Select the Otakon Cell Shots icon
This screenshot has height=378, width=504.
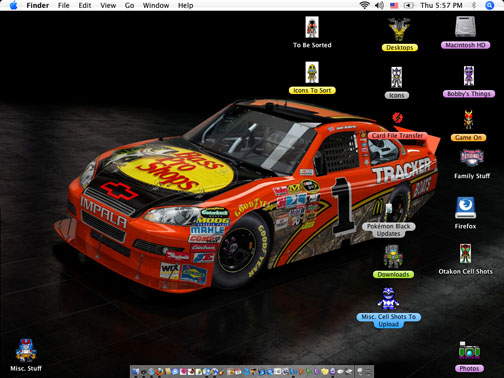[x=465, y=253]
